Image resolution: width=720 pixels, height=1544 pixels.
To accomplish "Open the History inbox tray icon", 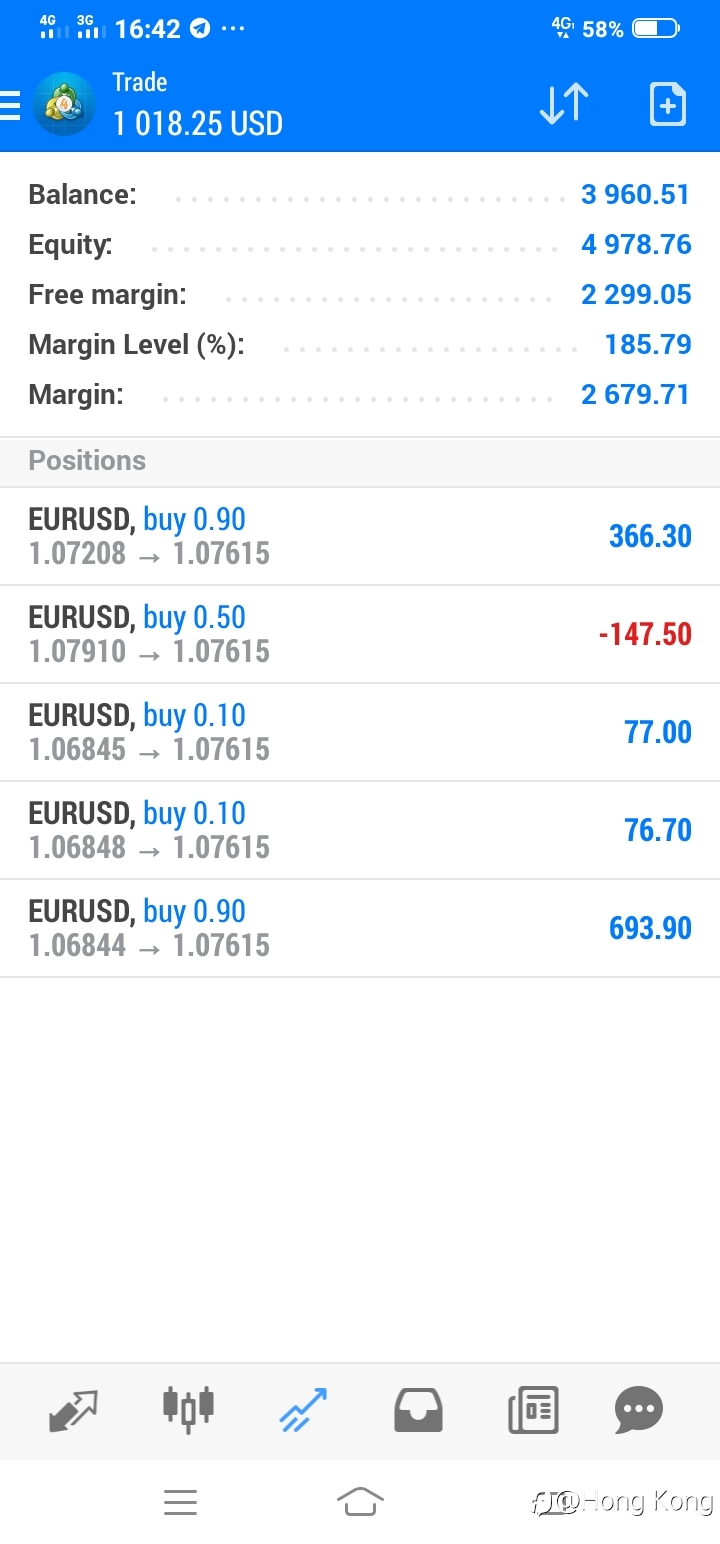I will [418, 1411].
